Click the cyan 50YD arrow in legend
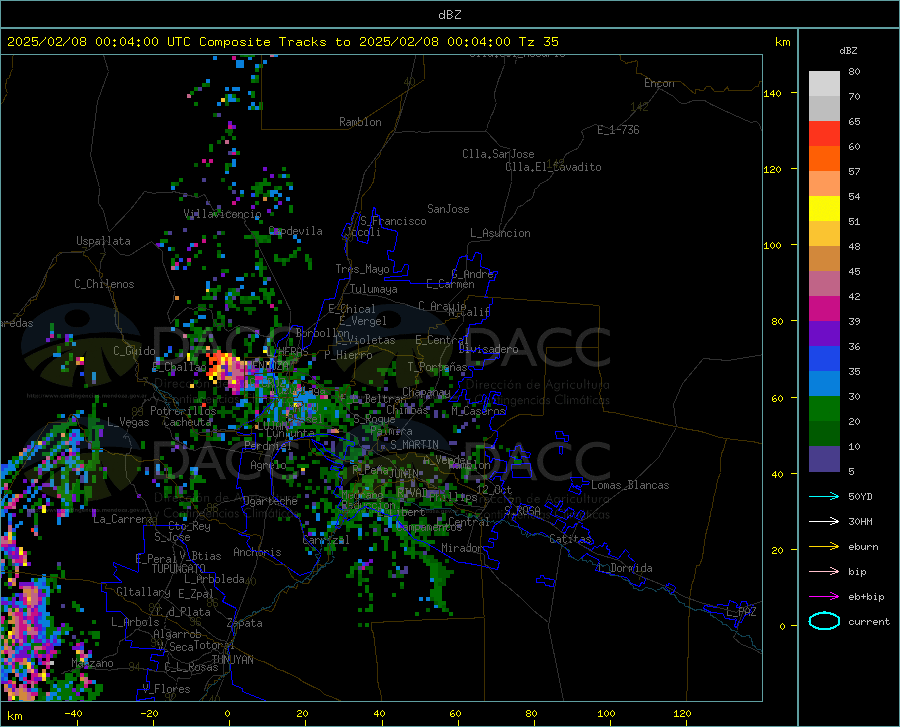Viewport: 900px width, 727px height. tap(824, 496)
